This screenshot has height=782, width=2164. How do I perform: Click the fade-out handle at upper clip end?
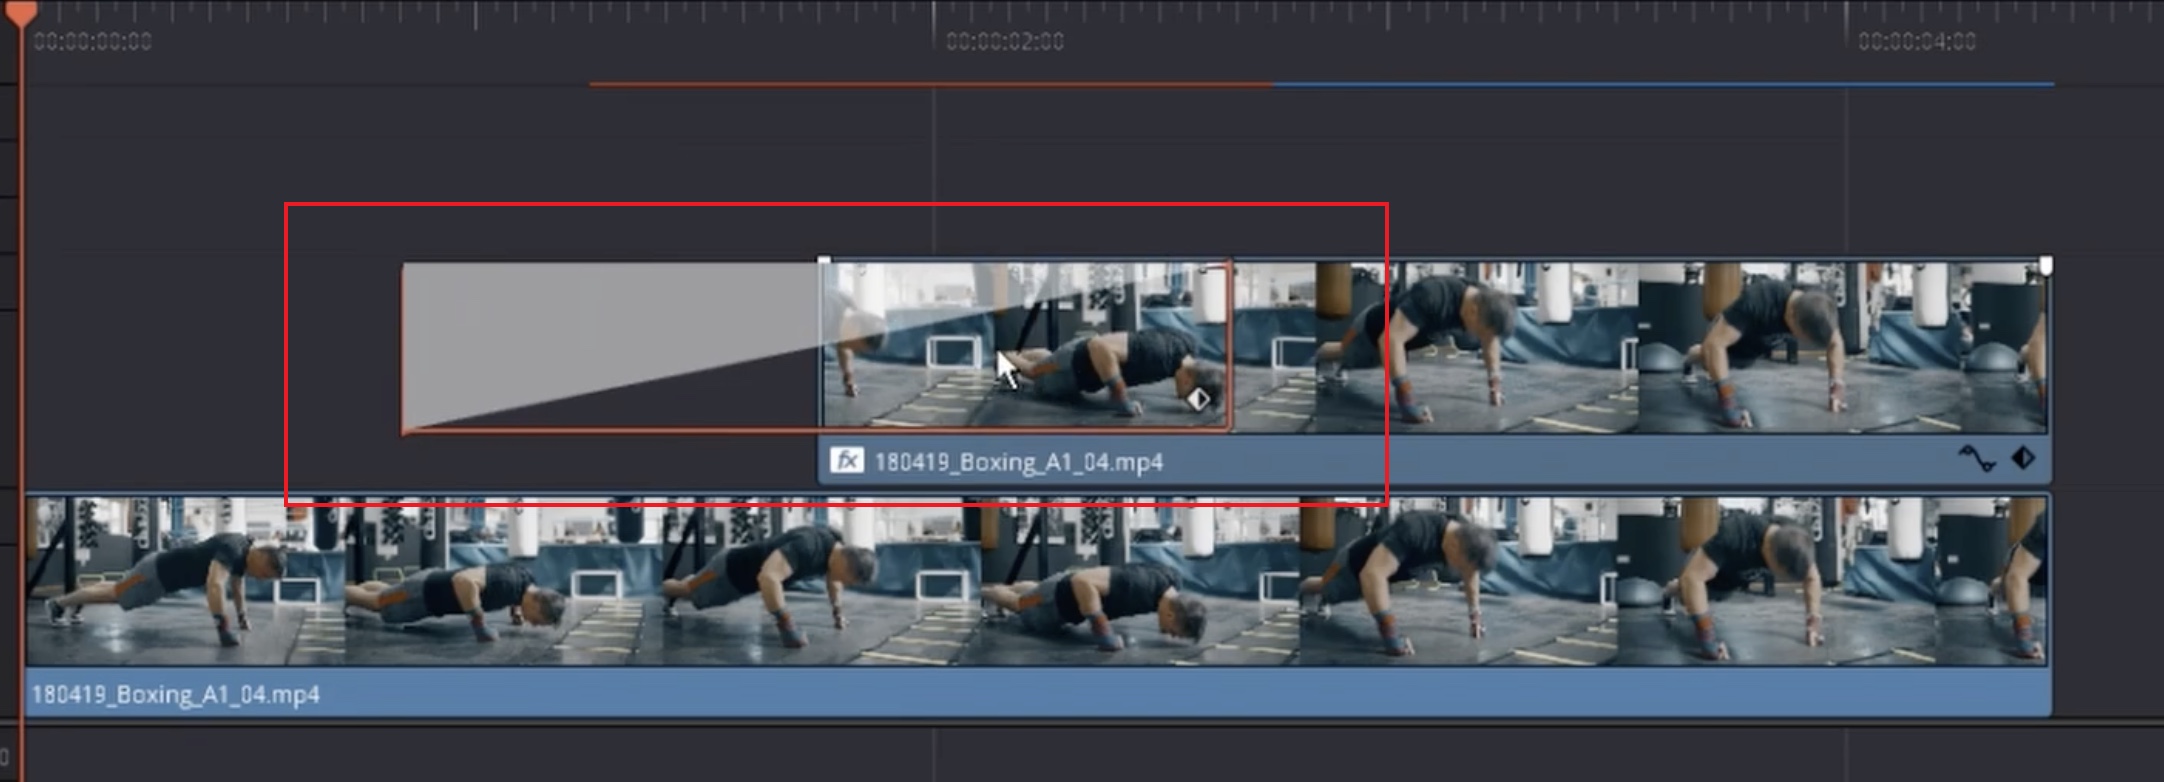pyautogui.click(x=2045, y=265)
